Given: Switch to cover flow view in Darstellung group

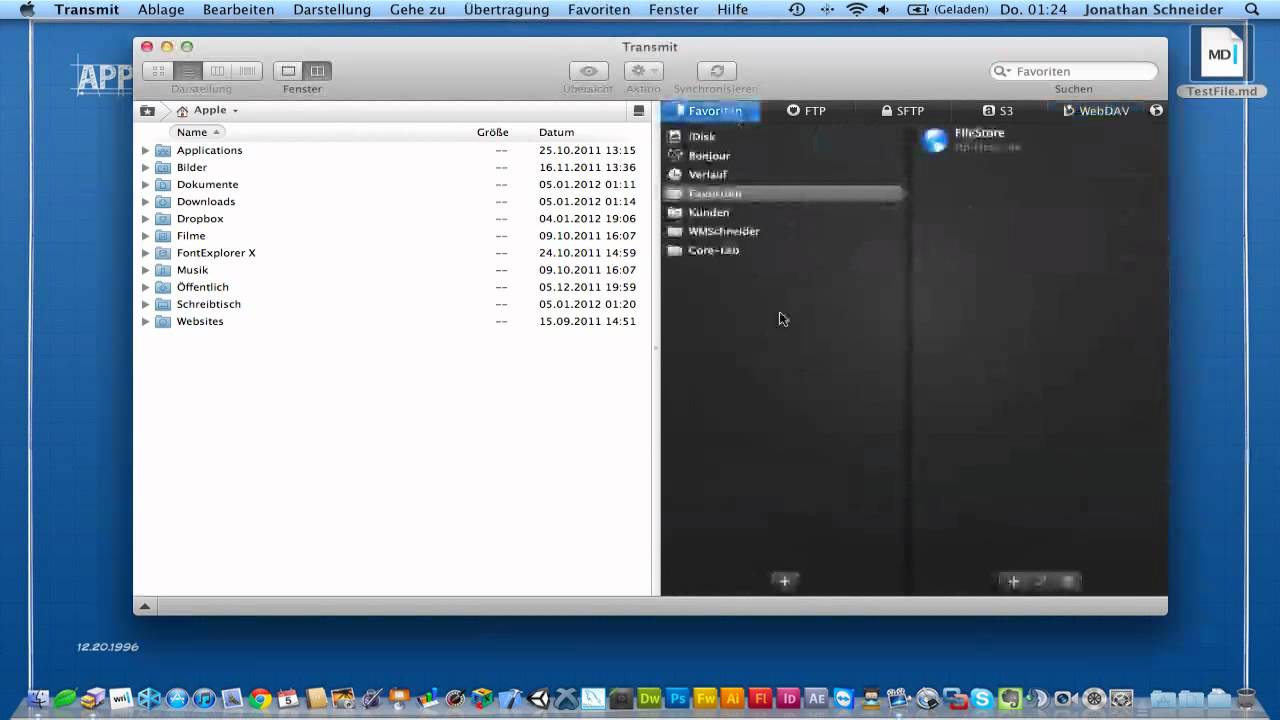Looking at the screenshot, I should point(248,71).
